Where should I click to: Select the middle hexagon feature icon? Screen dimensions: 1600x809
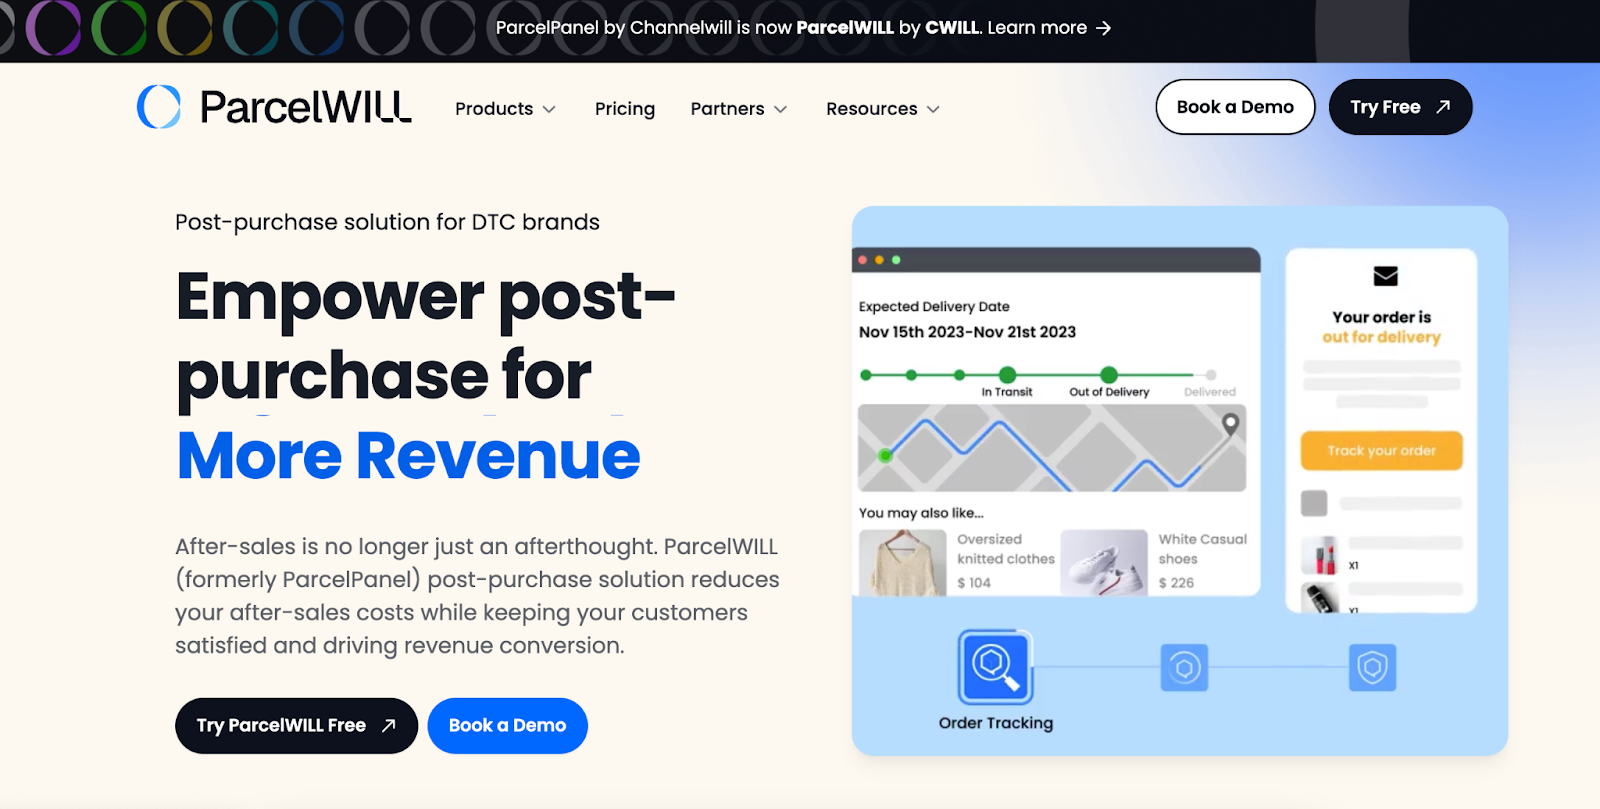[1185, 667]
